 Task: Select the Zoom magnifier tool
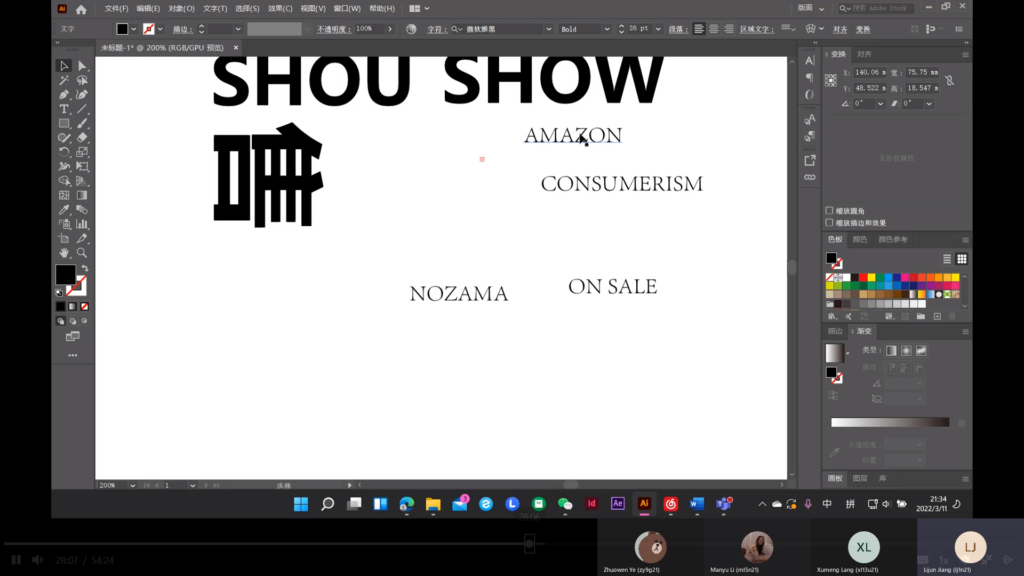click(82, 253)
